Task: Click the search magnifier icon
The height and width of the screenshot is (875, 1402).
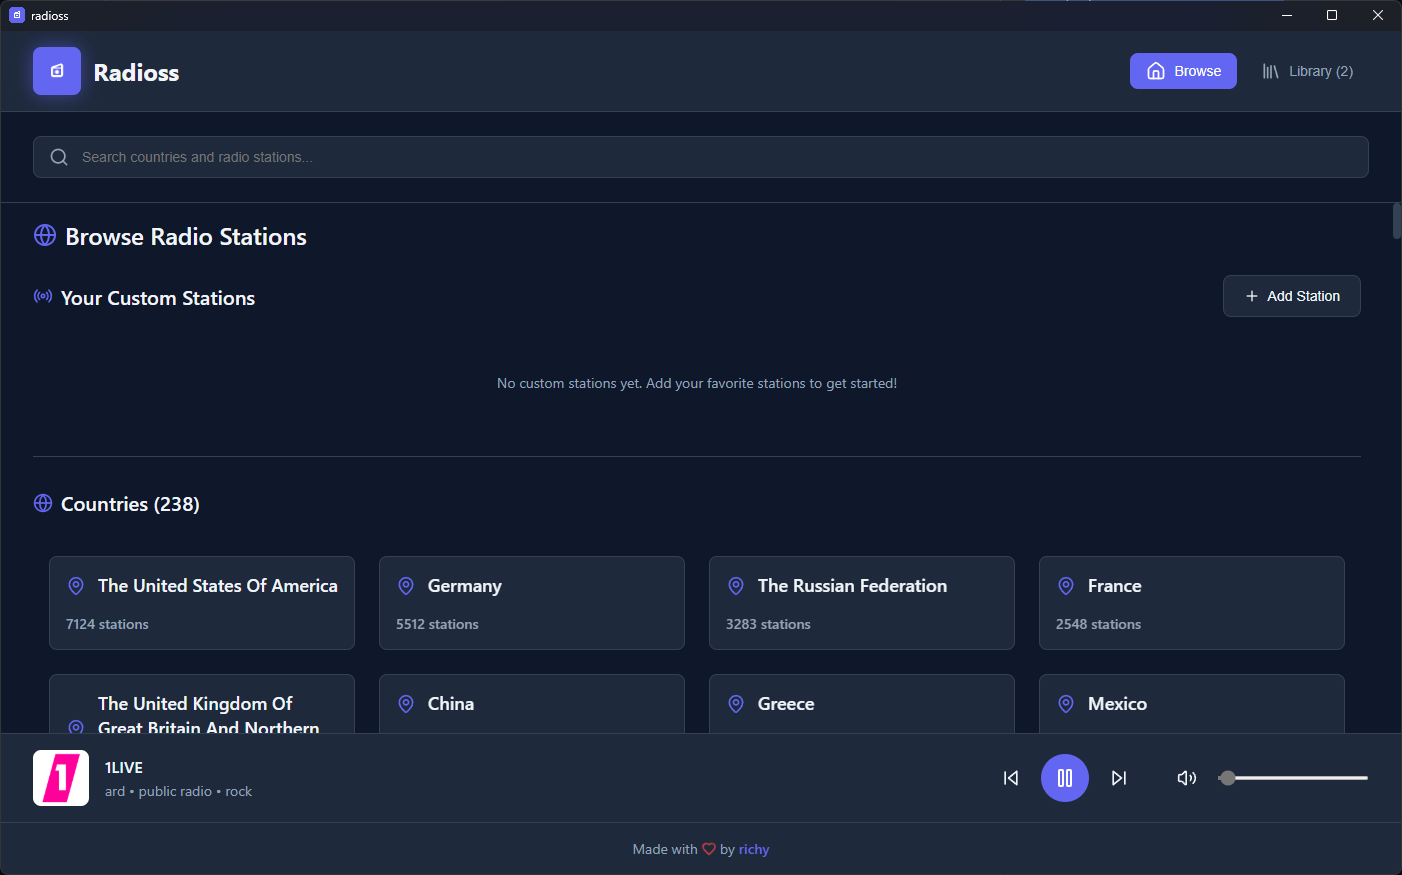Action: (x=59, y=157)
